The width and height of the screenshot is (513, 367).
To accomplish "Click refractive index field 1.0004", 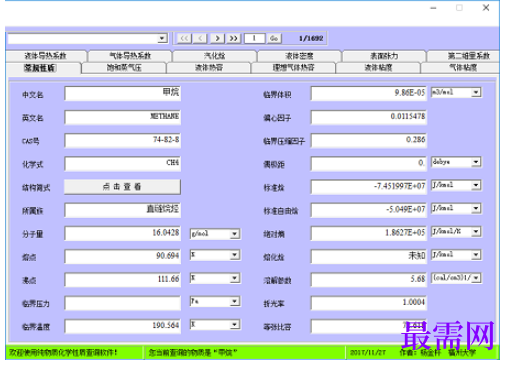I will pyautogui.click(x=369, y=303).
